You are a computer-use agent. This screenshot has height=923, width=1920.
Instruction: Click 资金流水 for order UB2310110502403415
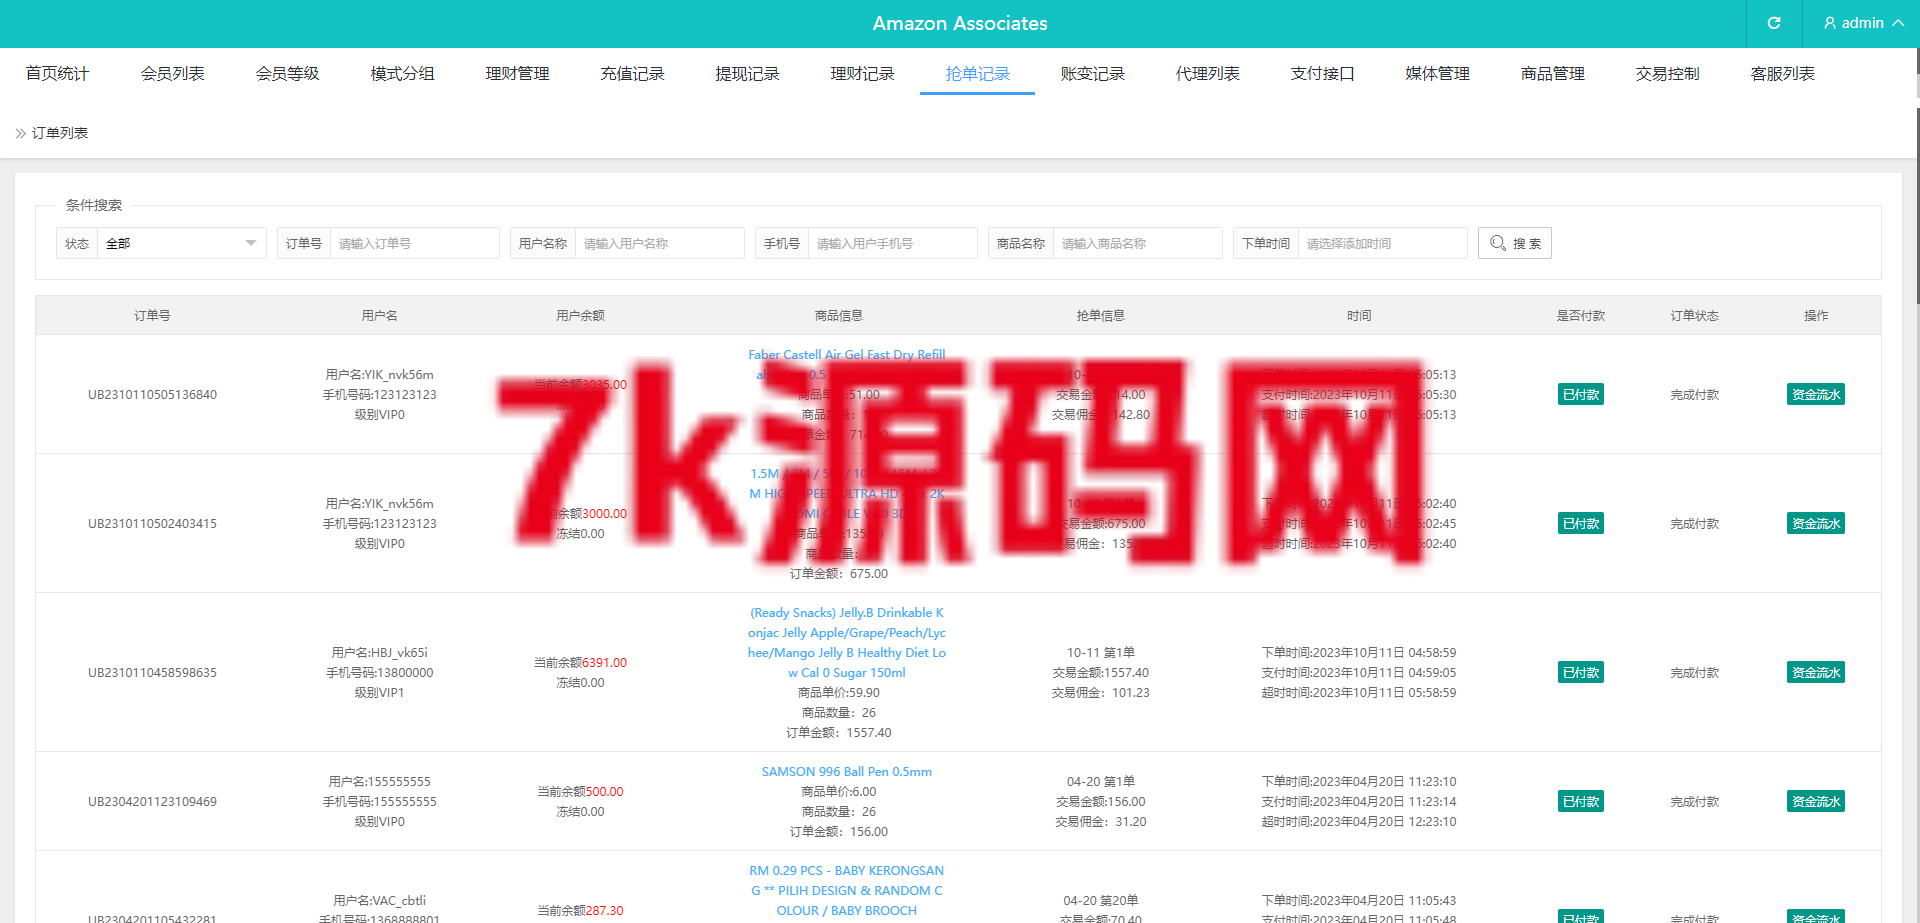point(1815,523)
